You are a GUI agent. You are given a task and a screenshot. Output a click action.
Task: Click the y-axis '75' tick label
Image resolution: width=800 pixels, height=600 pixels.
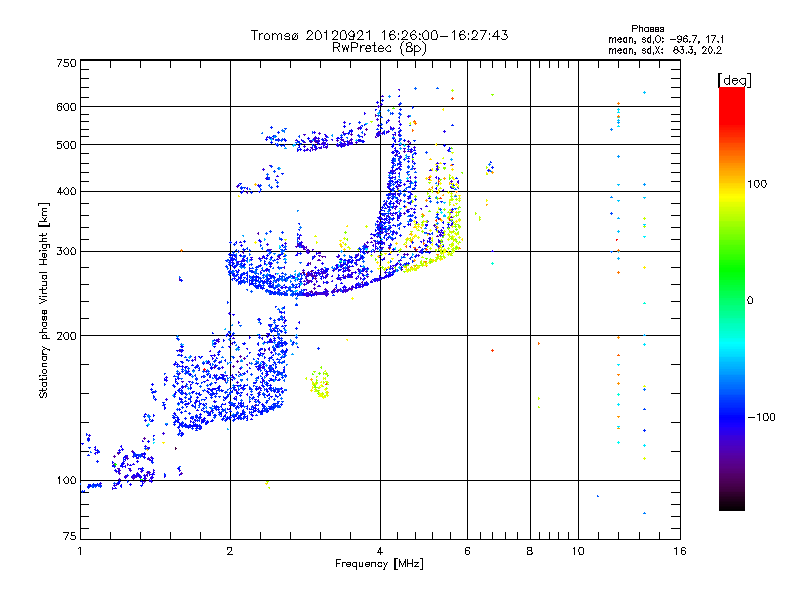click(x=70, y=536)
